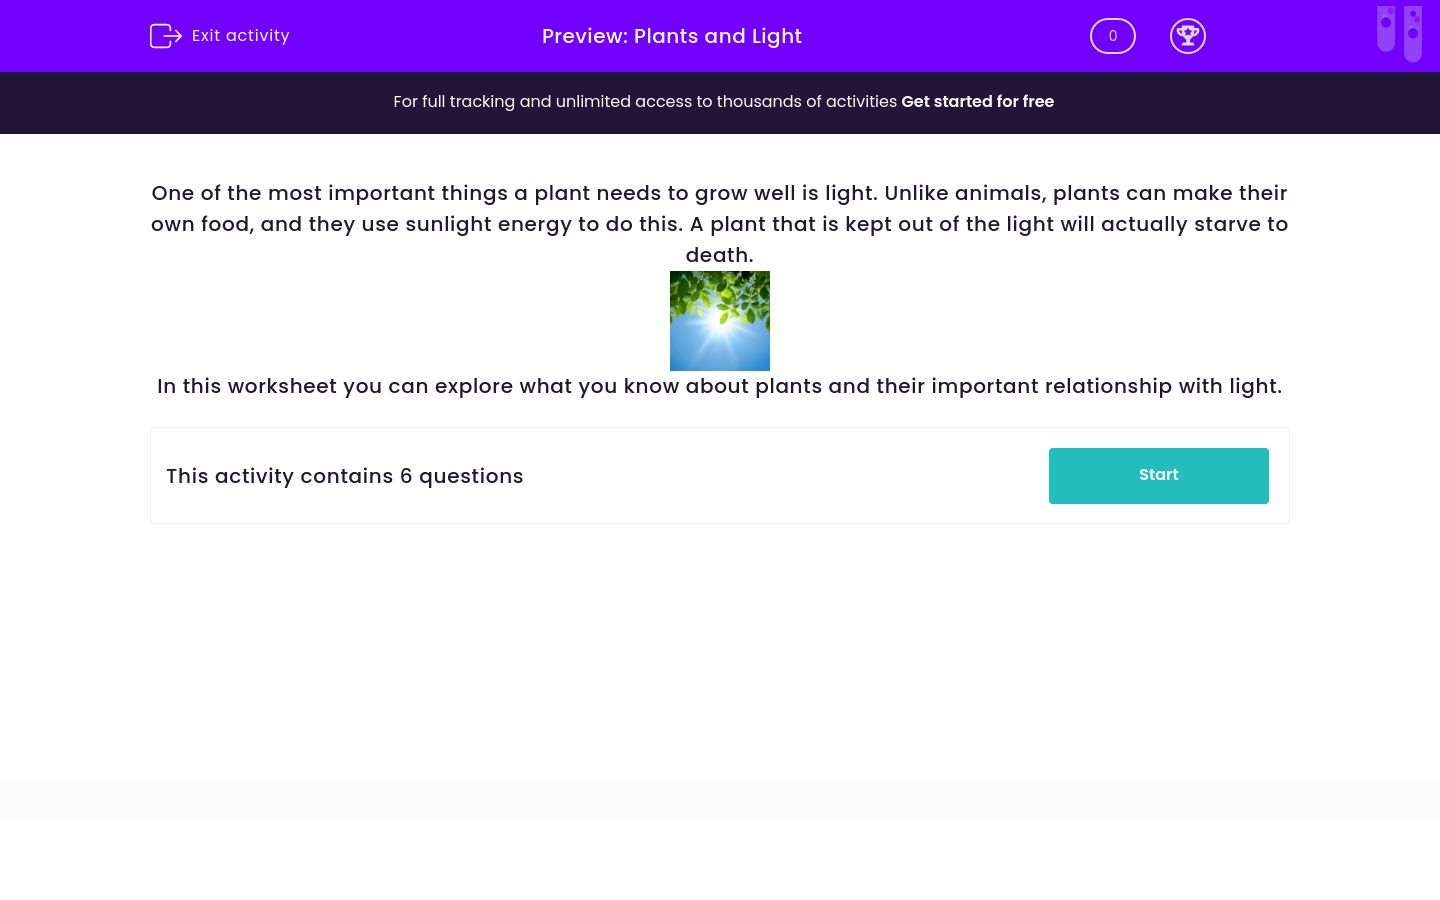Click the sunlight and leaves image
1440x900 pixels.
pyautogui.click(x=720, y=320)
